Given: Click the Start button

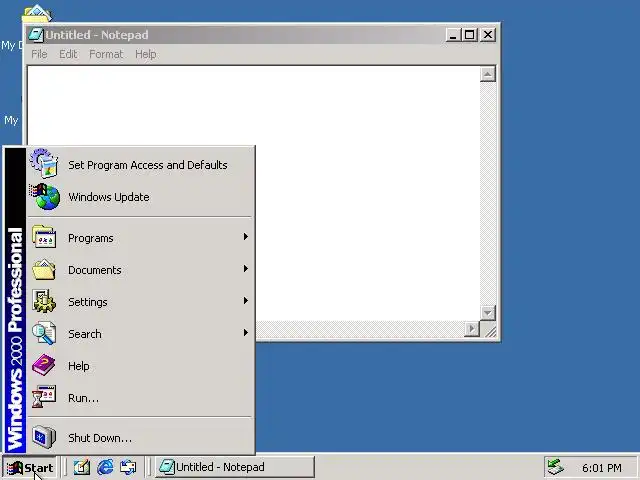Looking at the screenshot, I should coord(30,467).
